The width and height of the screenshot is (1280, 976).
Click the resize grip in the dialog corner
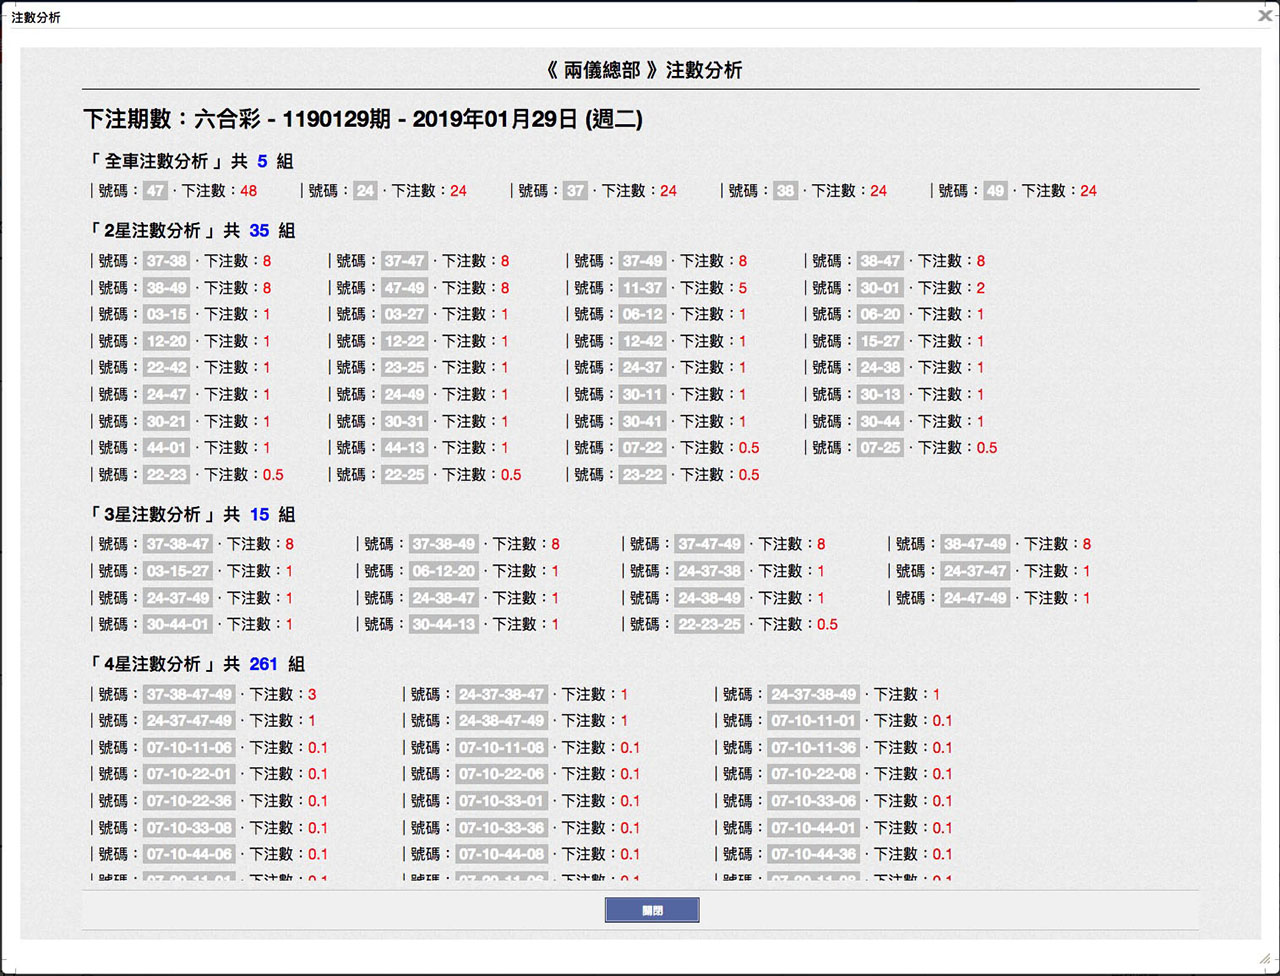click(1265, 958)
